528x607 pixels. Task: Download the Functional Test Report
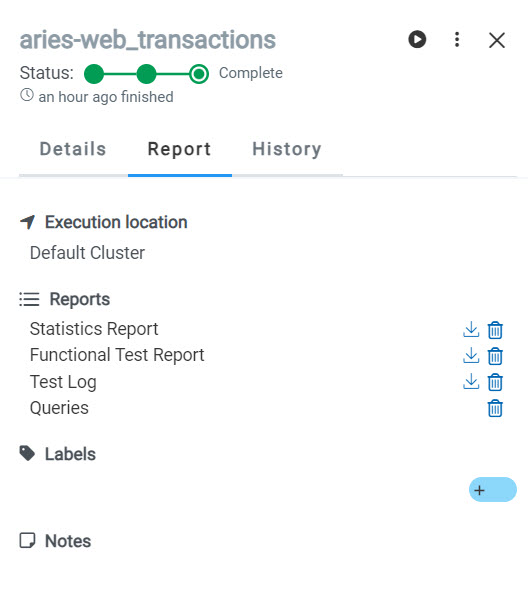click(x=471, y=356)
